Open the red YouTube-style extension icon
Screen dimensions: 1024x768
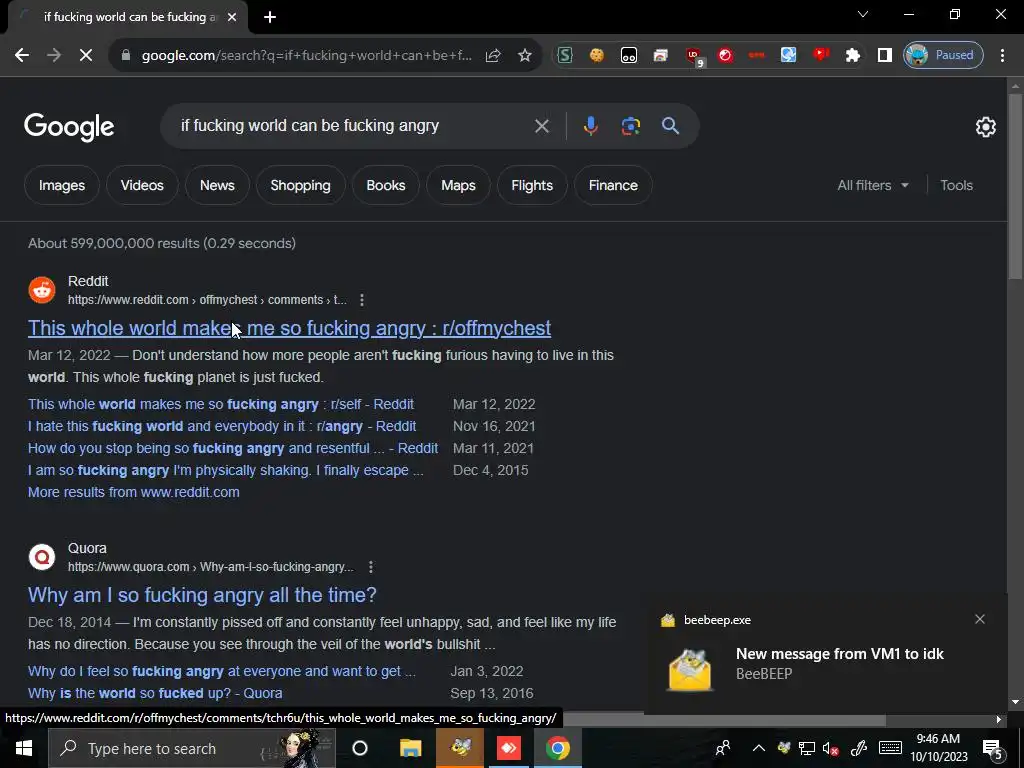pyautogui.click(x=821, y=56)
